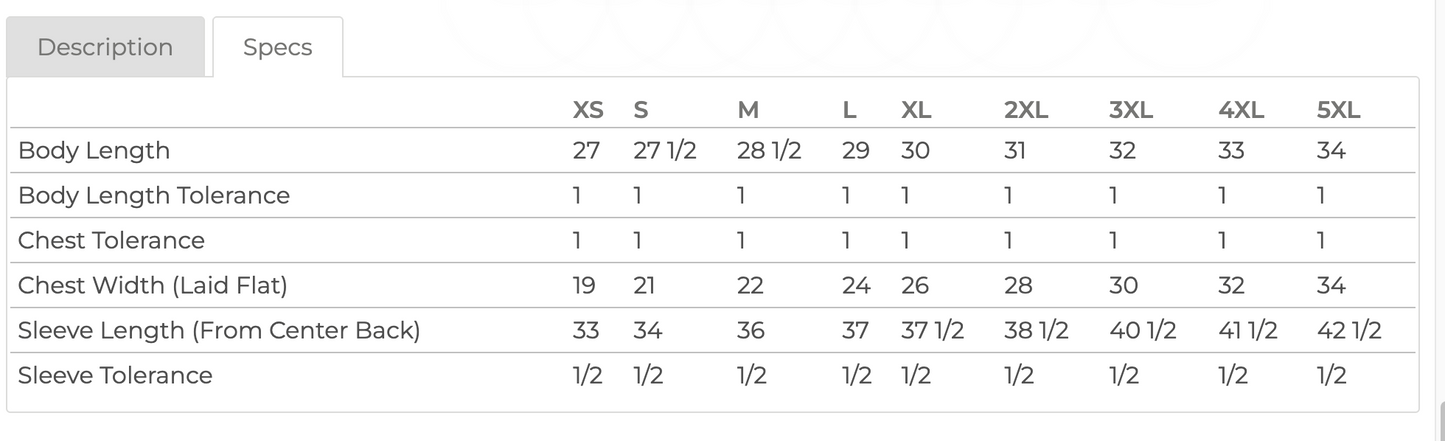Select the Body Length Tolerance row label
1445x441 pixels.
click(x=154, y=195)
